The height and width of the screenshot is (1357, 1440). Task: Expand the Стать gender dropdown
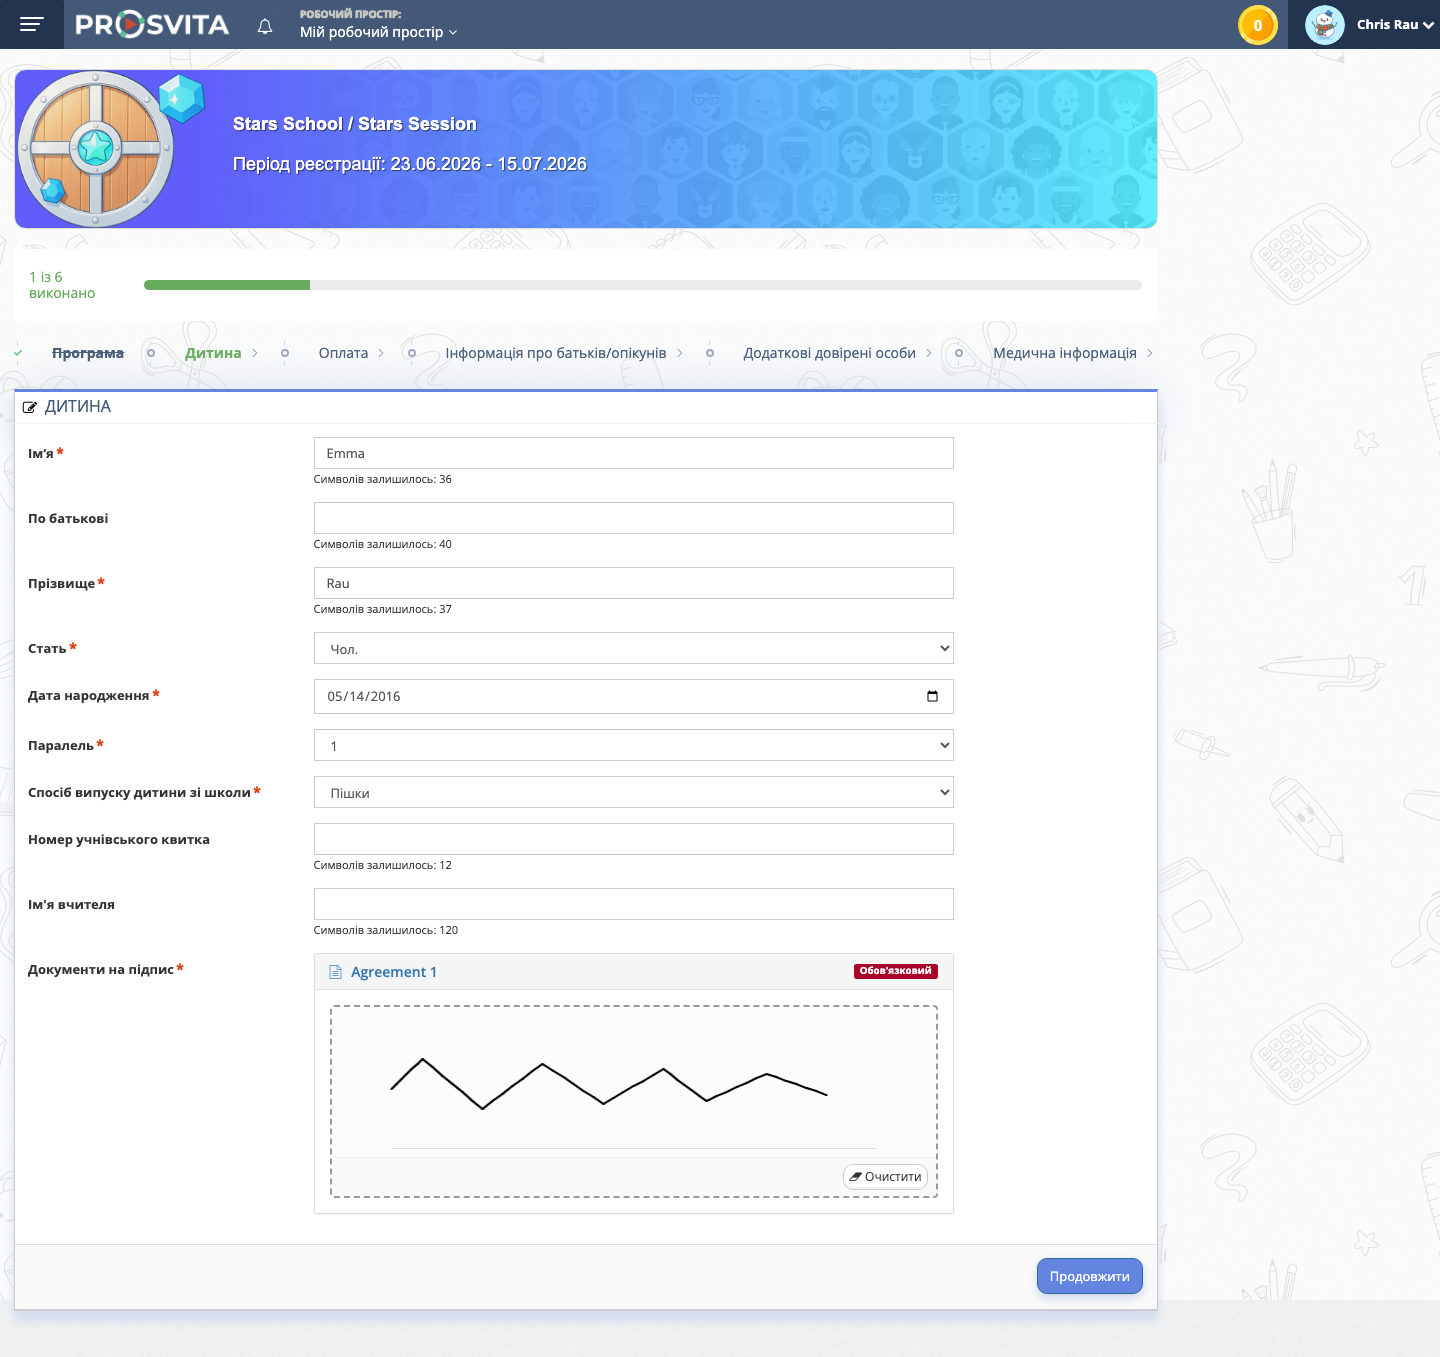click(634, 648)
